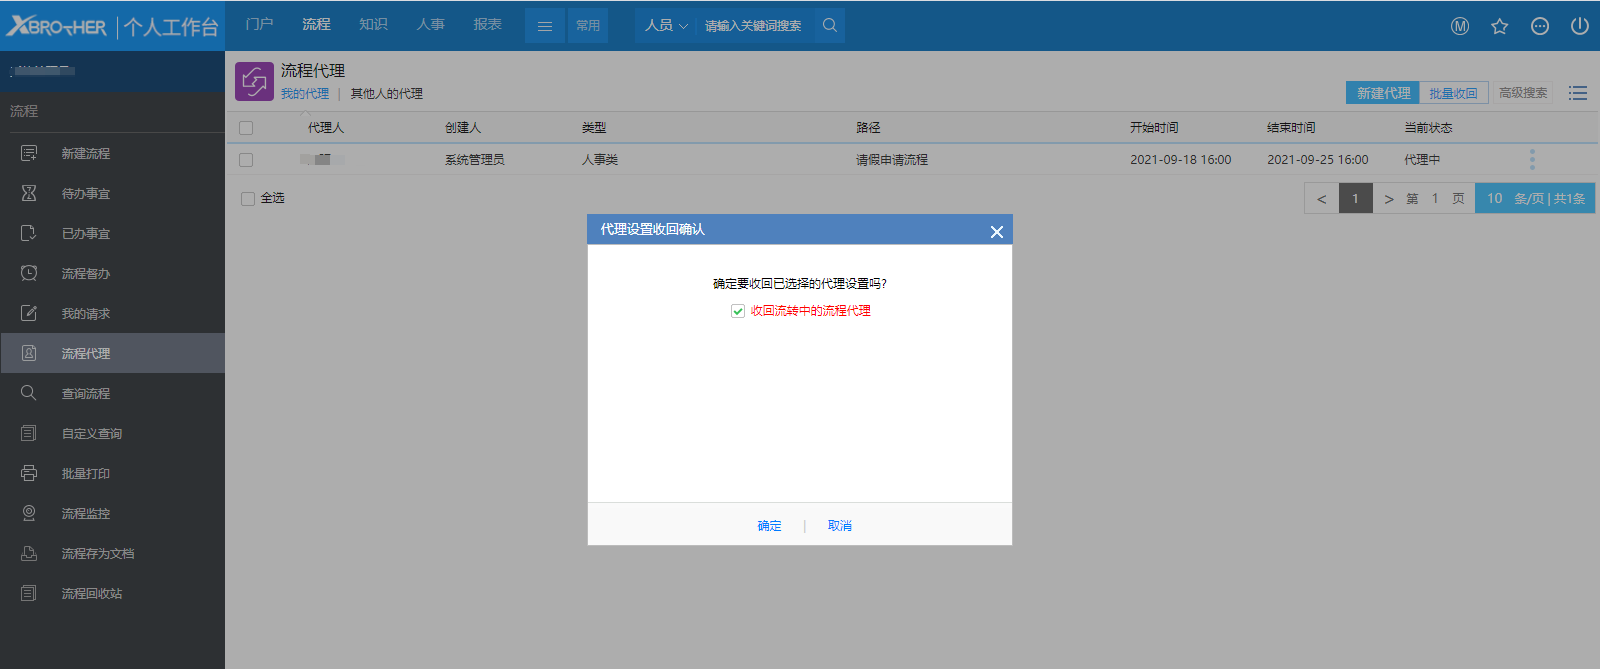This screenshot has width=1600, height=669.
Task: Click the list view icon beside 高级搜索
Action: [x=1578, y=93]
